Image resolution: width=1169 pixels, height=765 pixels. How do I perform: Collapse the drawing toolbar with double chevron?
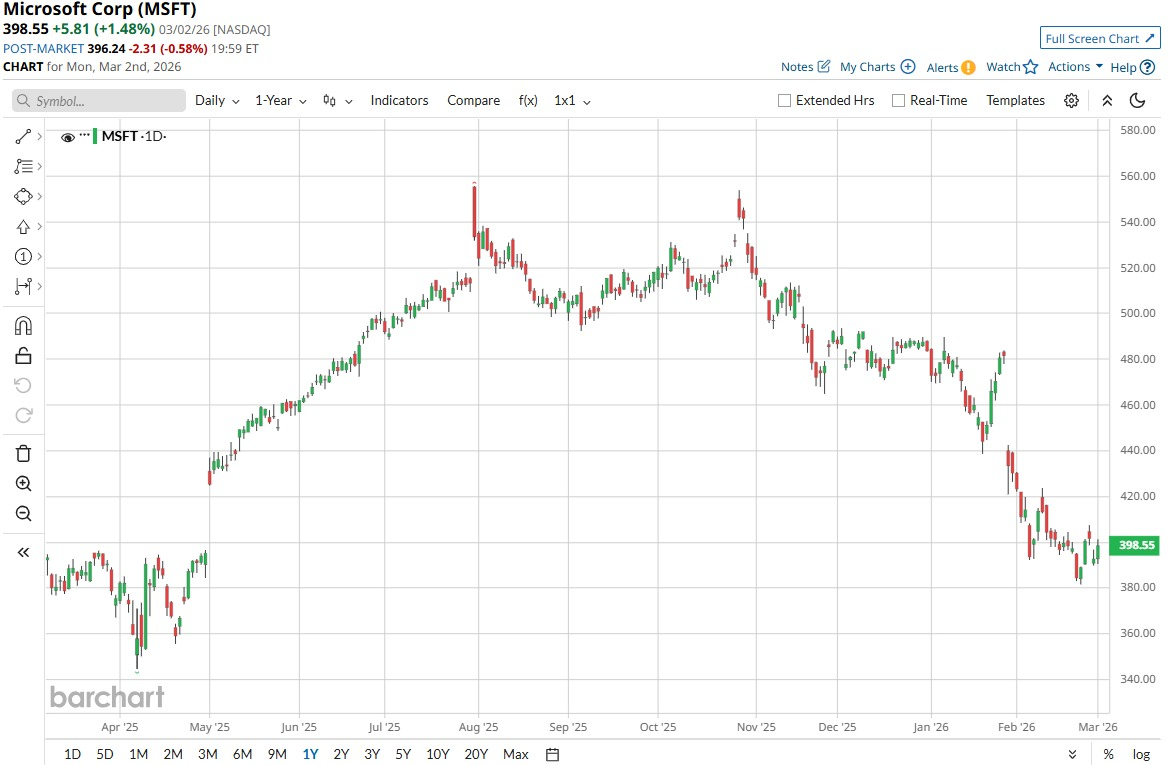(23, 552)
